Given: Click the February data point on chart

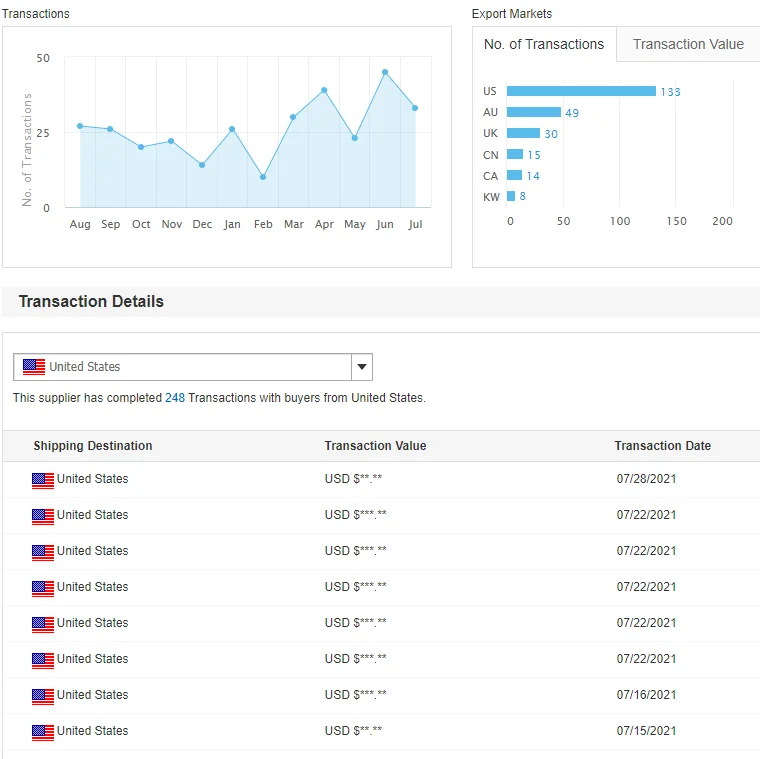Looking at the screenshot, I should (263, 177).
